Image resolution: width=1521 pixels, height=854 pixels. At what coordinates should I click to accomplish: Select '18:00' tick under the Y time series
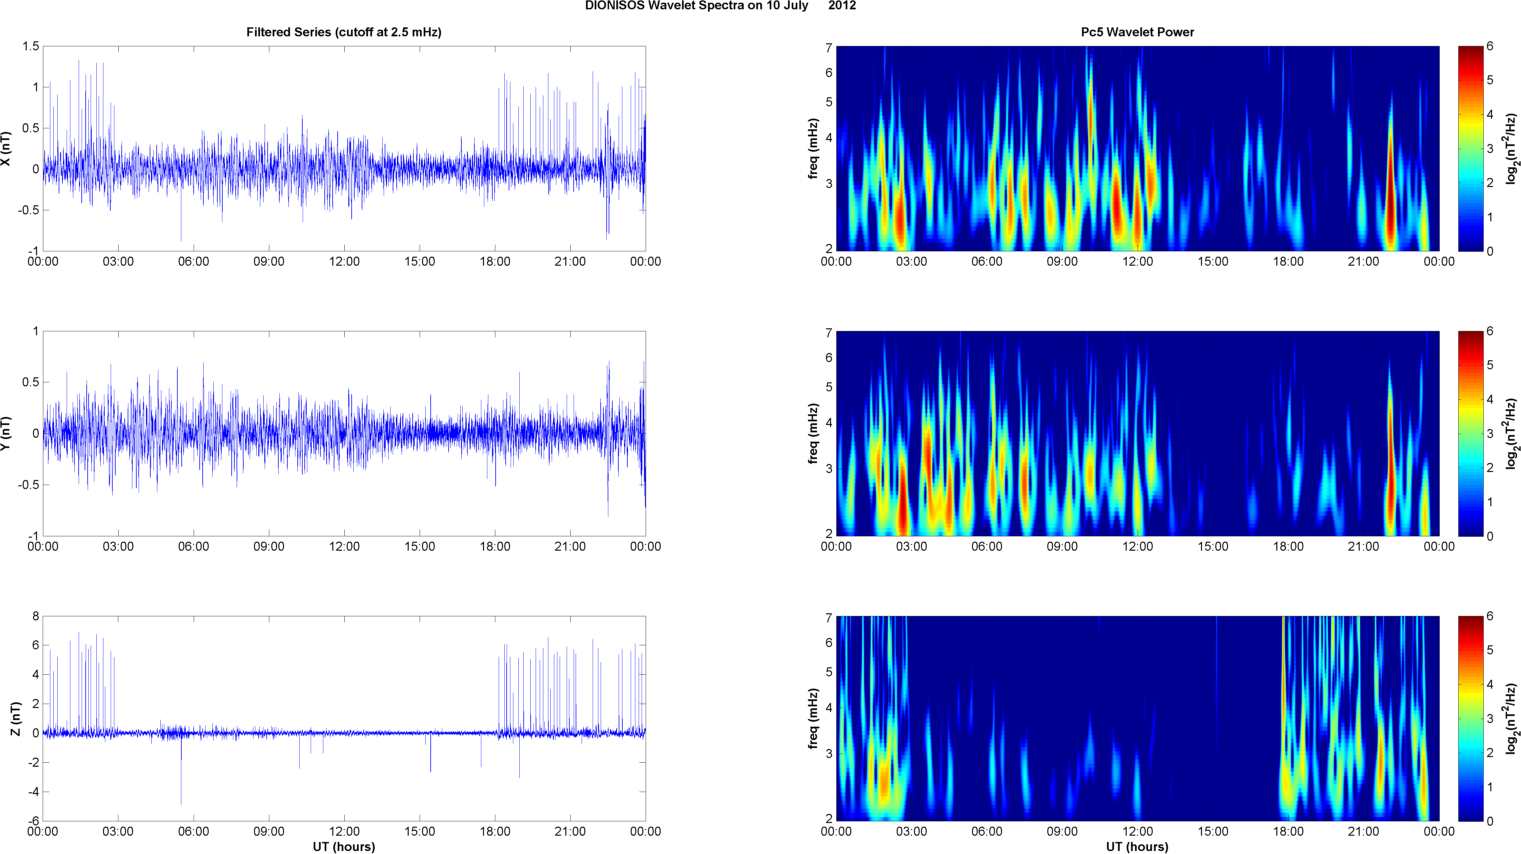tap(495, 547)
